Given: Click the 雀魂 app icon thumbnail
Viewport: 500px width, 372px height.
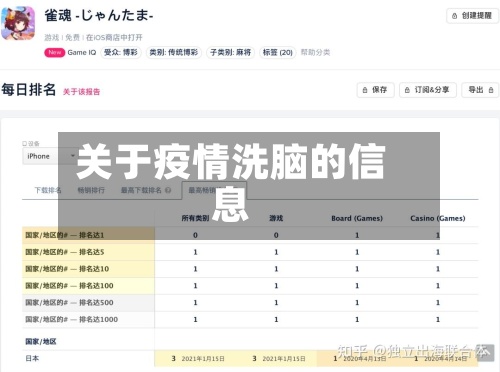Looking at the screenshot, I should (18, 23).
